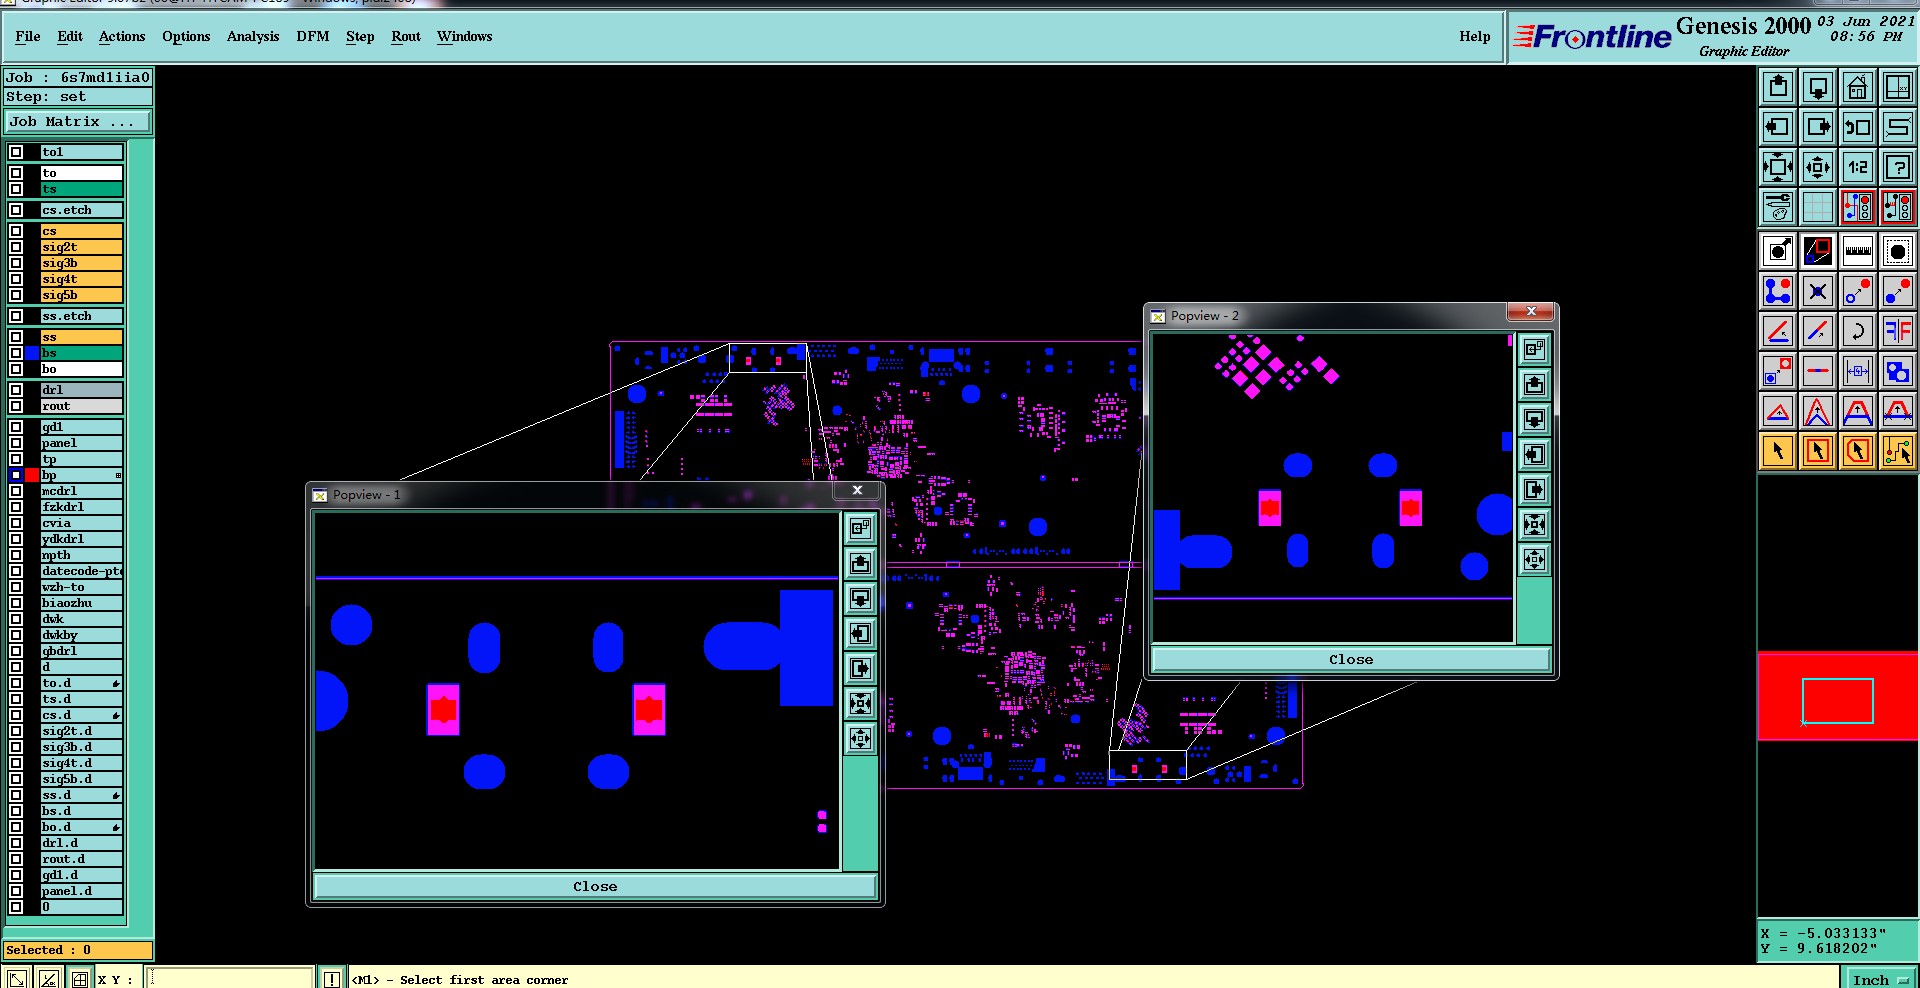Select the datecode-pt layer name
The width and height of the screenshot is (1920, 988).
coord(81,571)
